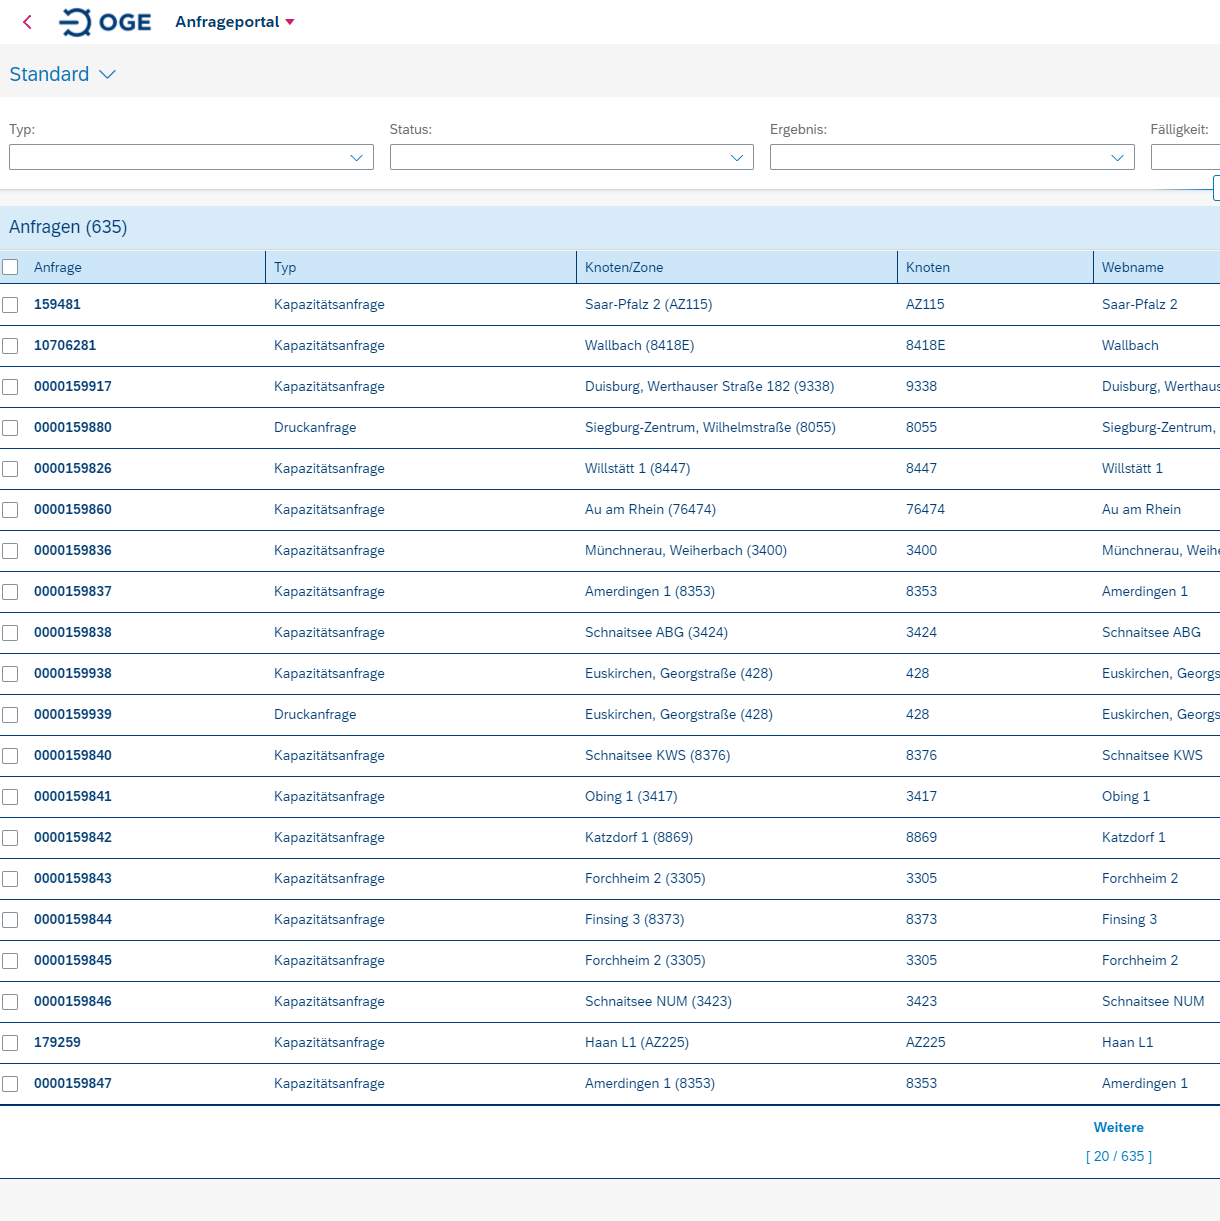Viewport: 1220px width, 1221px height.
Task: Click the back arrow icon
Action: [x=27, y=22]
